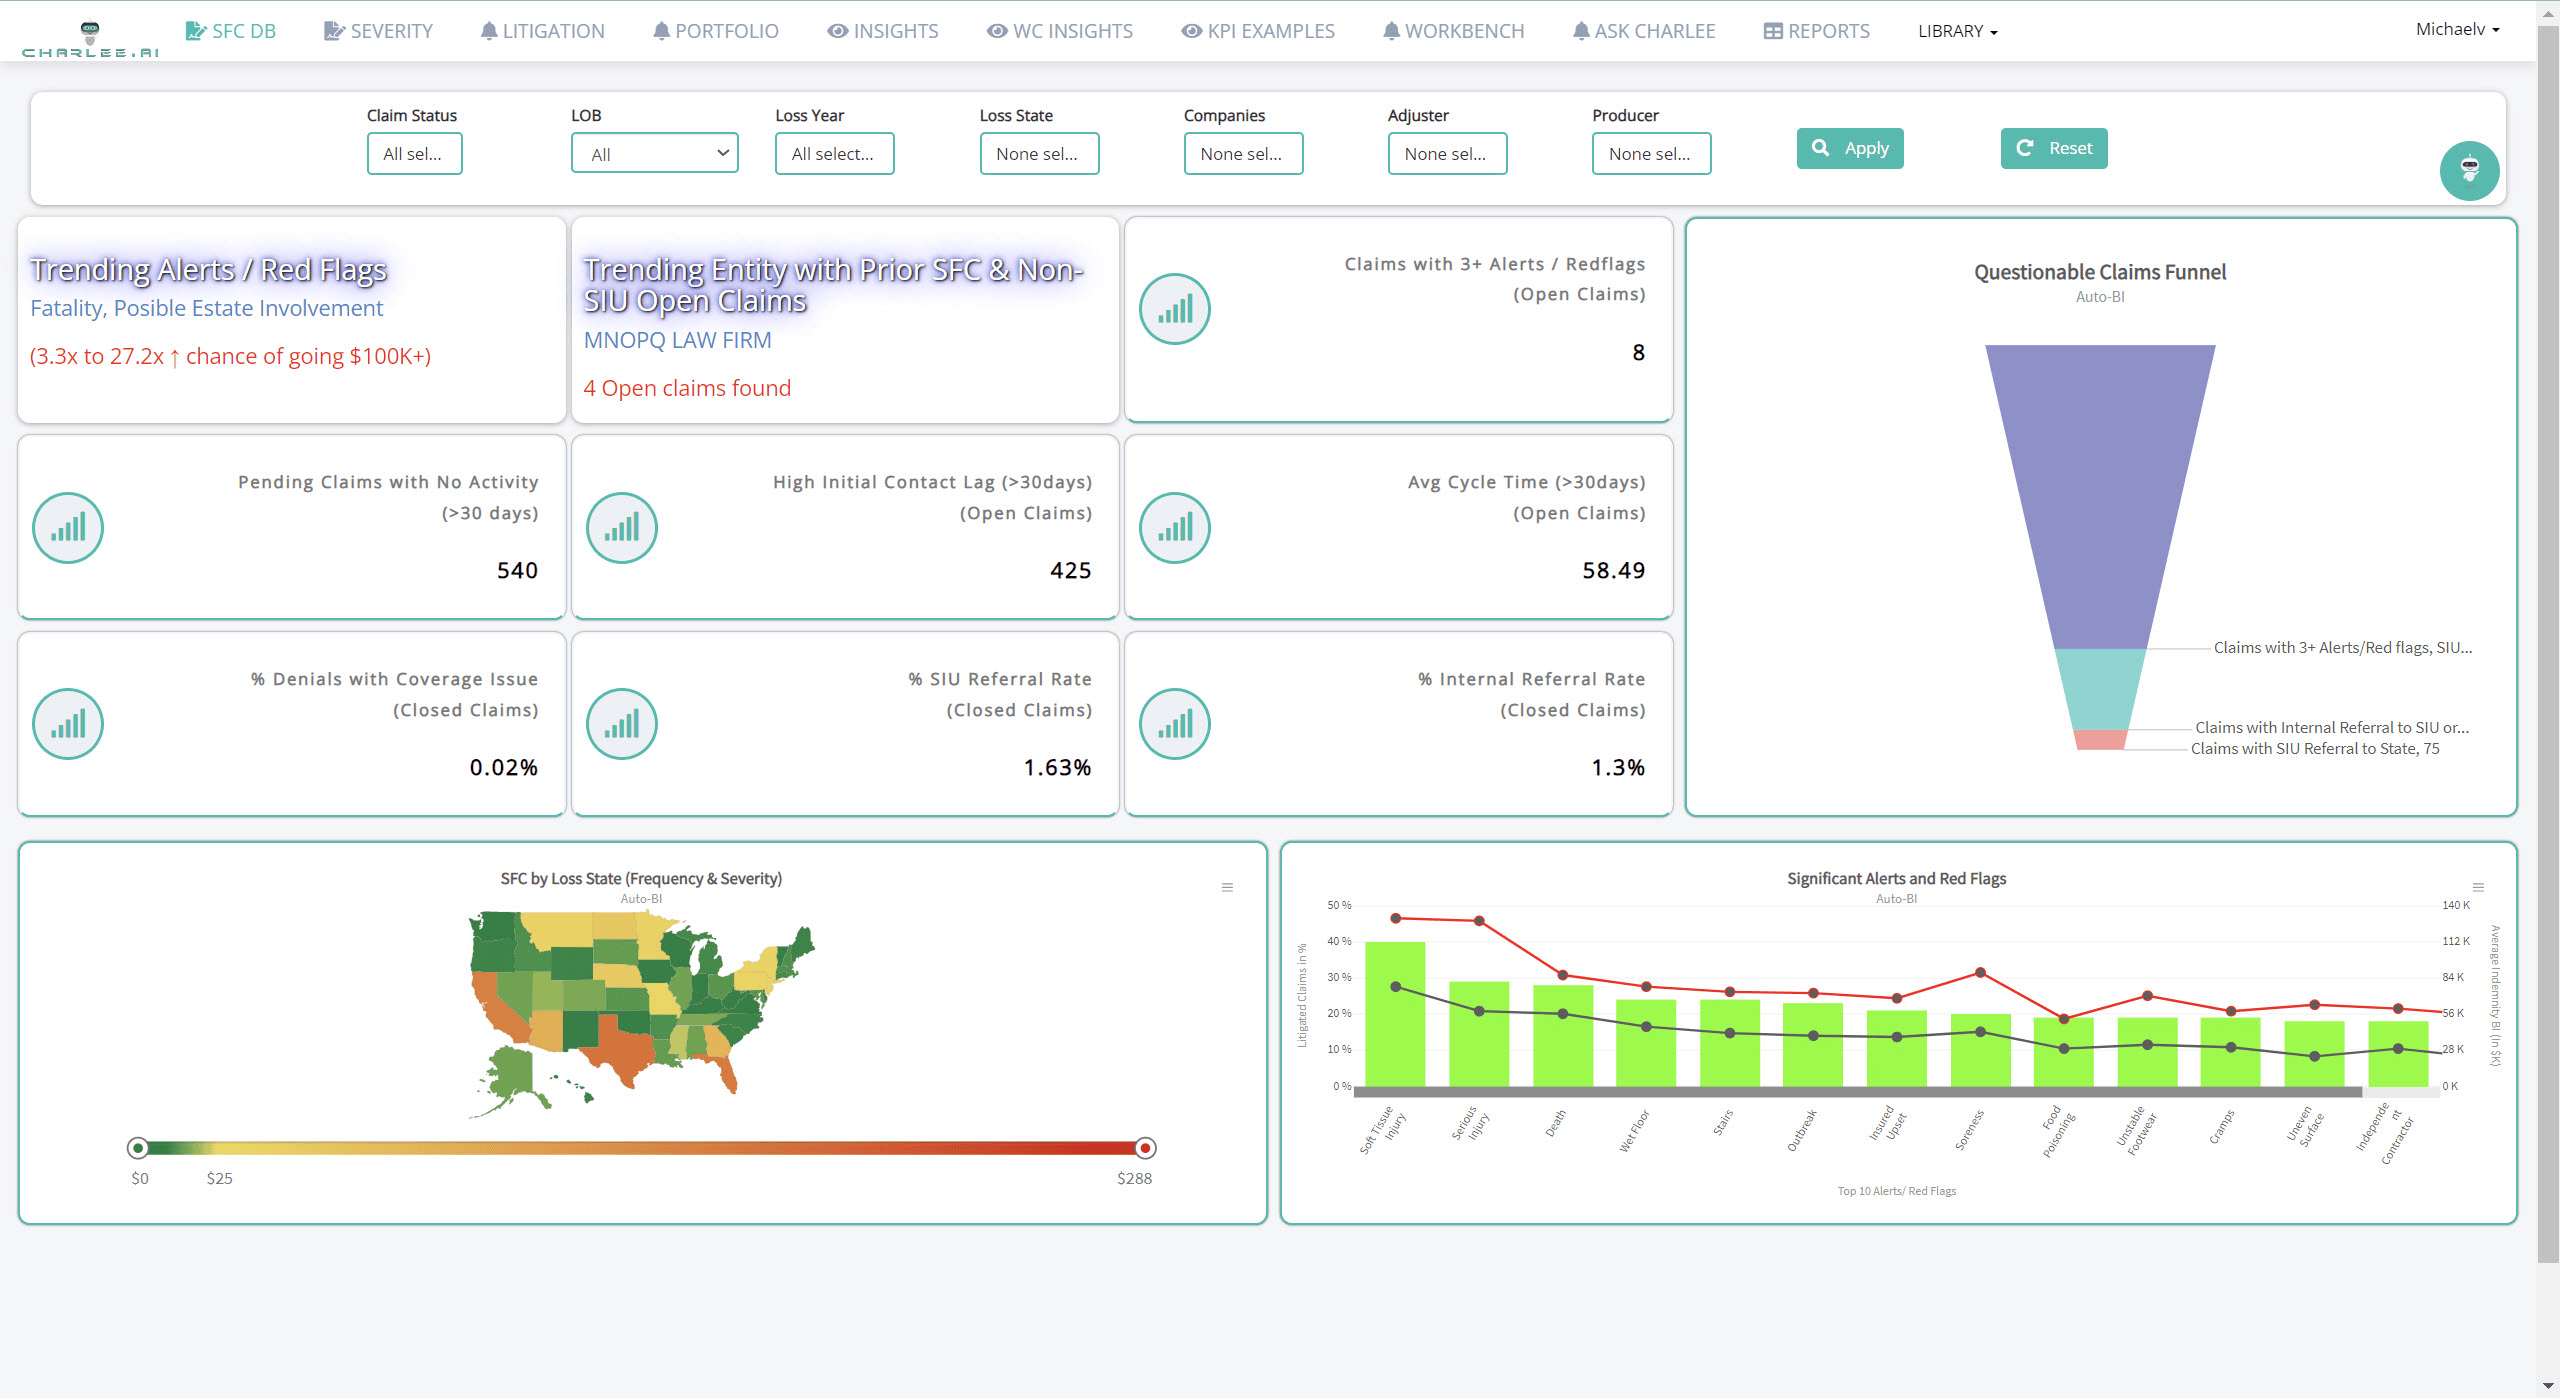Viewport: 2560px width, 1398px height.
Task: Go to the Workbench page
Action: (1454, 31)
